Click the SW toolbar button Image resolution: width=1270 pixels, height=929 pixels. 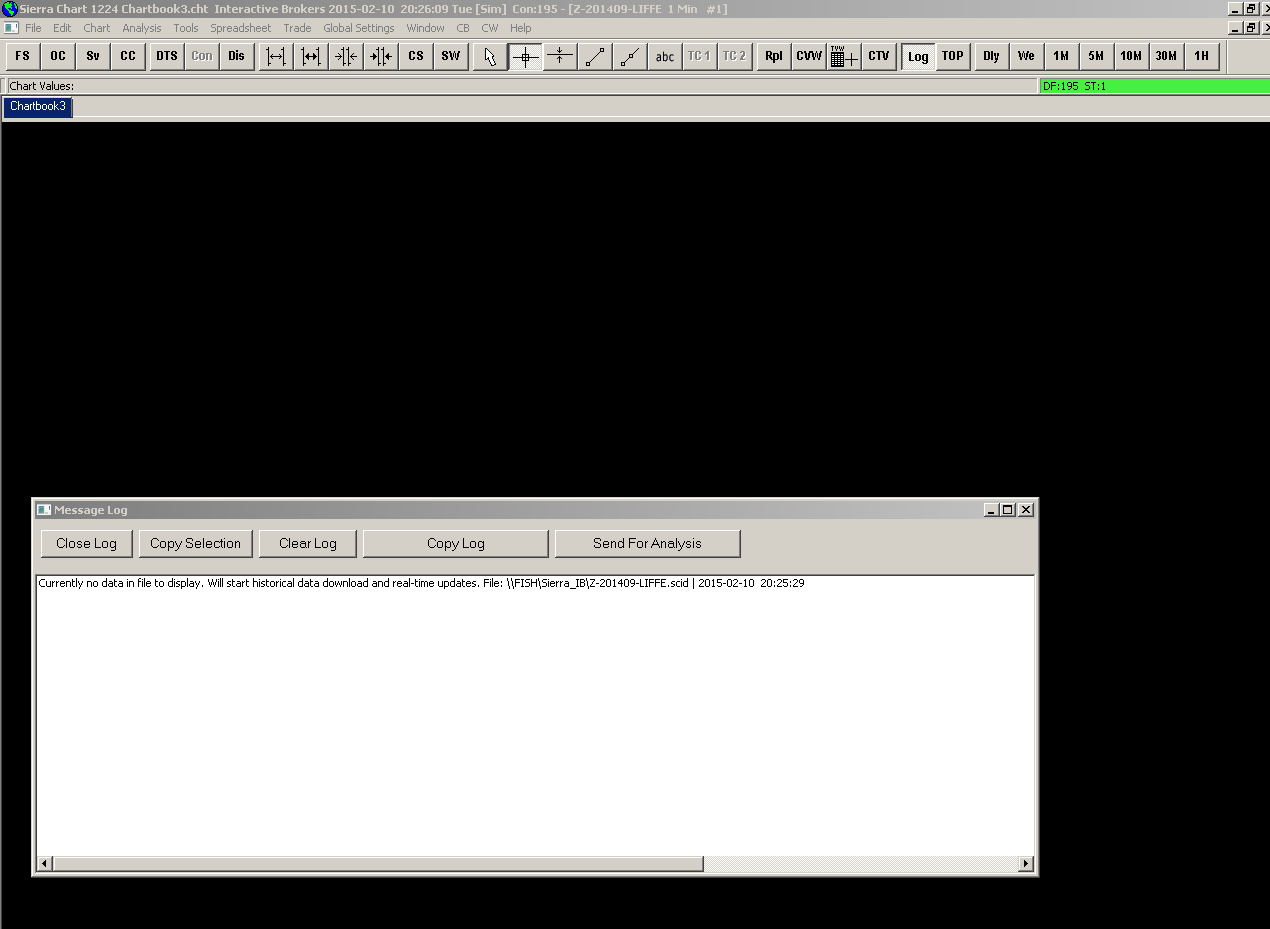pos(451,56)
